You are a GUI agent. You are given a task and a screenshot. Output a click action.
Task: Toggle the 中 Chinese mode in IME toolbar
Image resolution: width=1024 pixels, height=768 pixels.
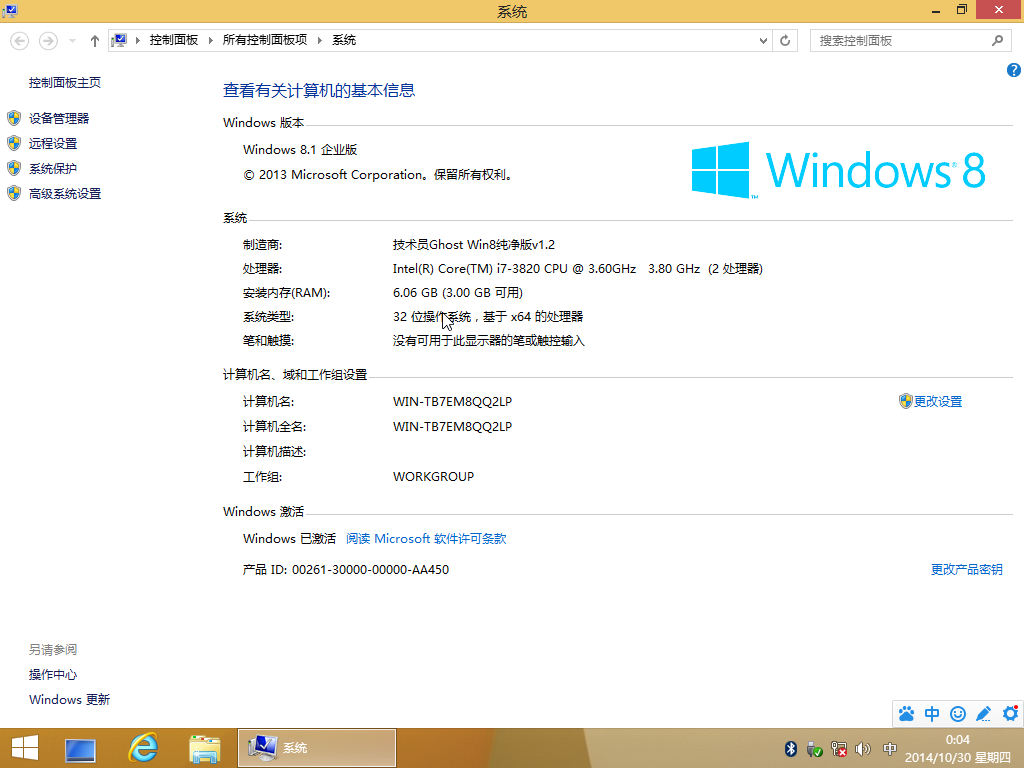tap(932, 714)
